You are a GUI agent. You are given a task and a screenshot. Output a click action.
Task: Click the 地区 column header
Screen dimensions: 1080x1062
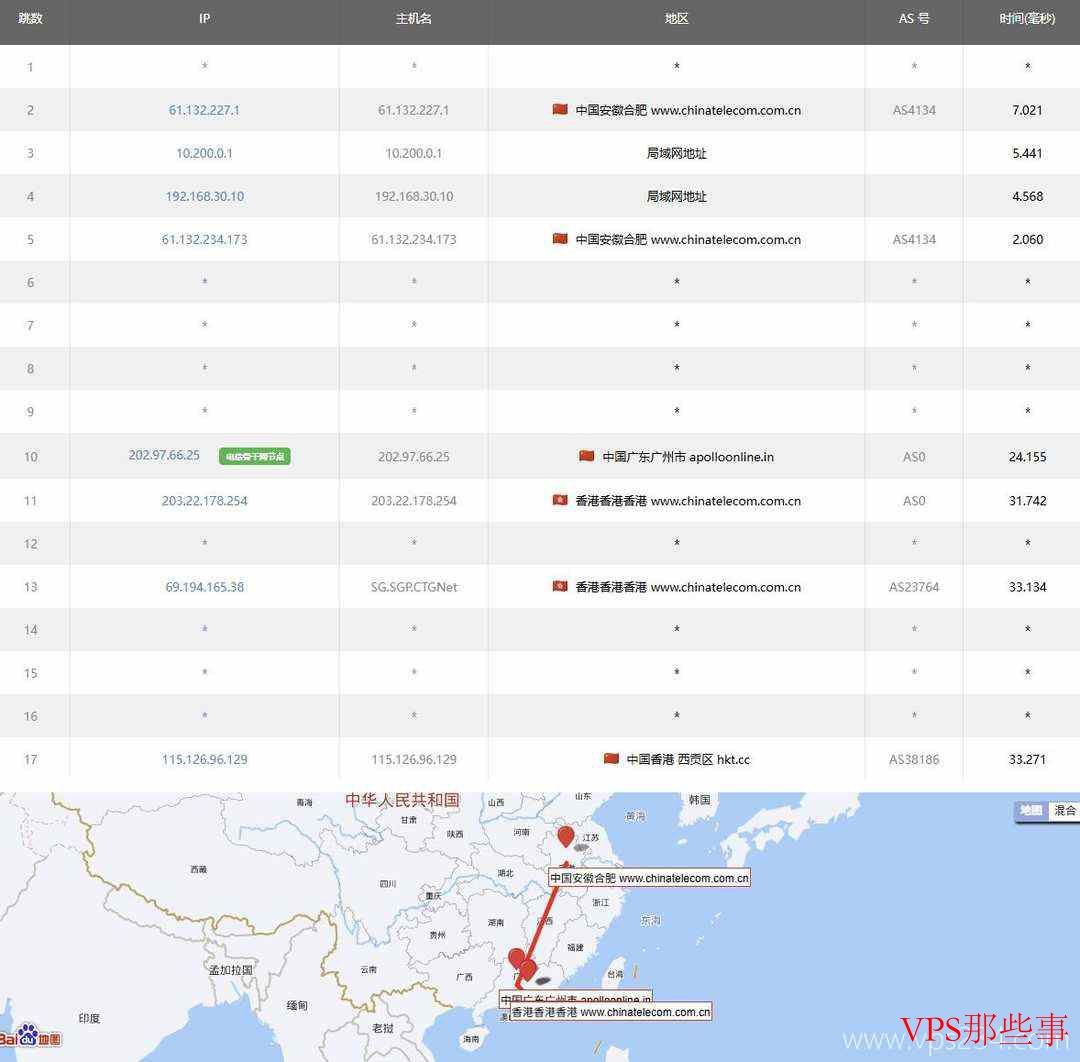676,19
